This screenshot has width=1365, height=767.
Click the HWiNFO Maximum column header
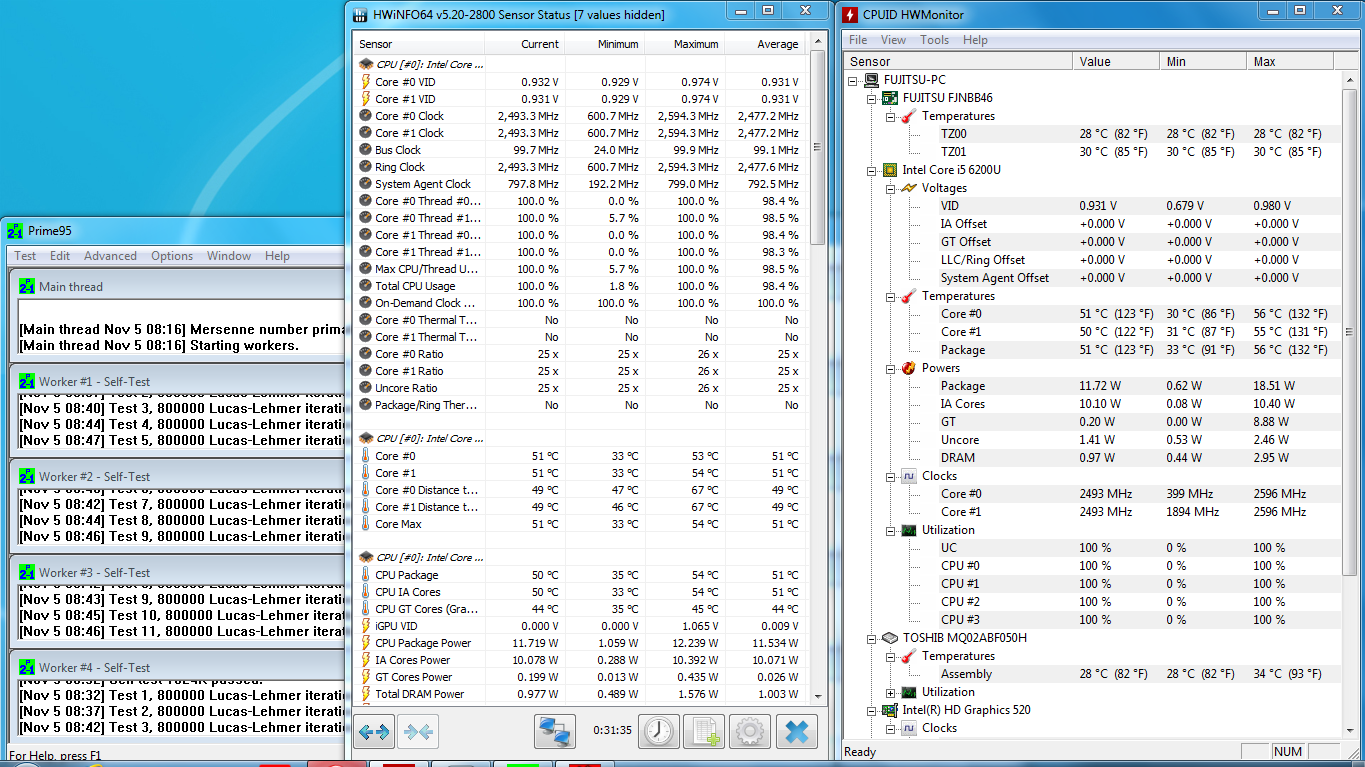(685, 44)
